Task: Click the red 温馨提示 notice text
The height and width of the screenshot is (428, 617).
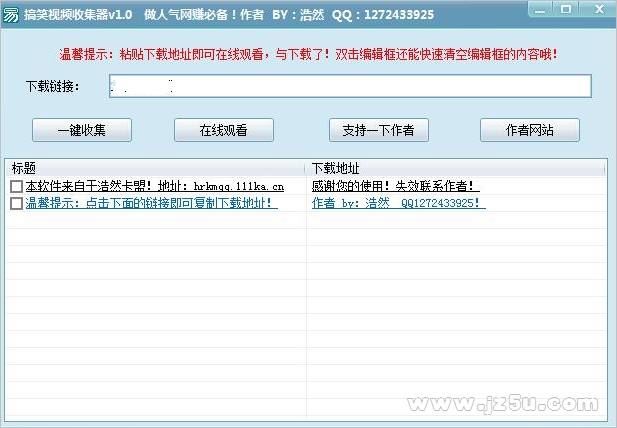Action: pos(308,54)
